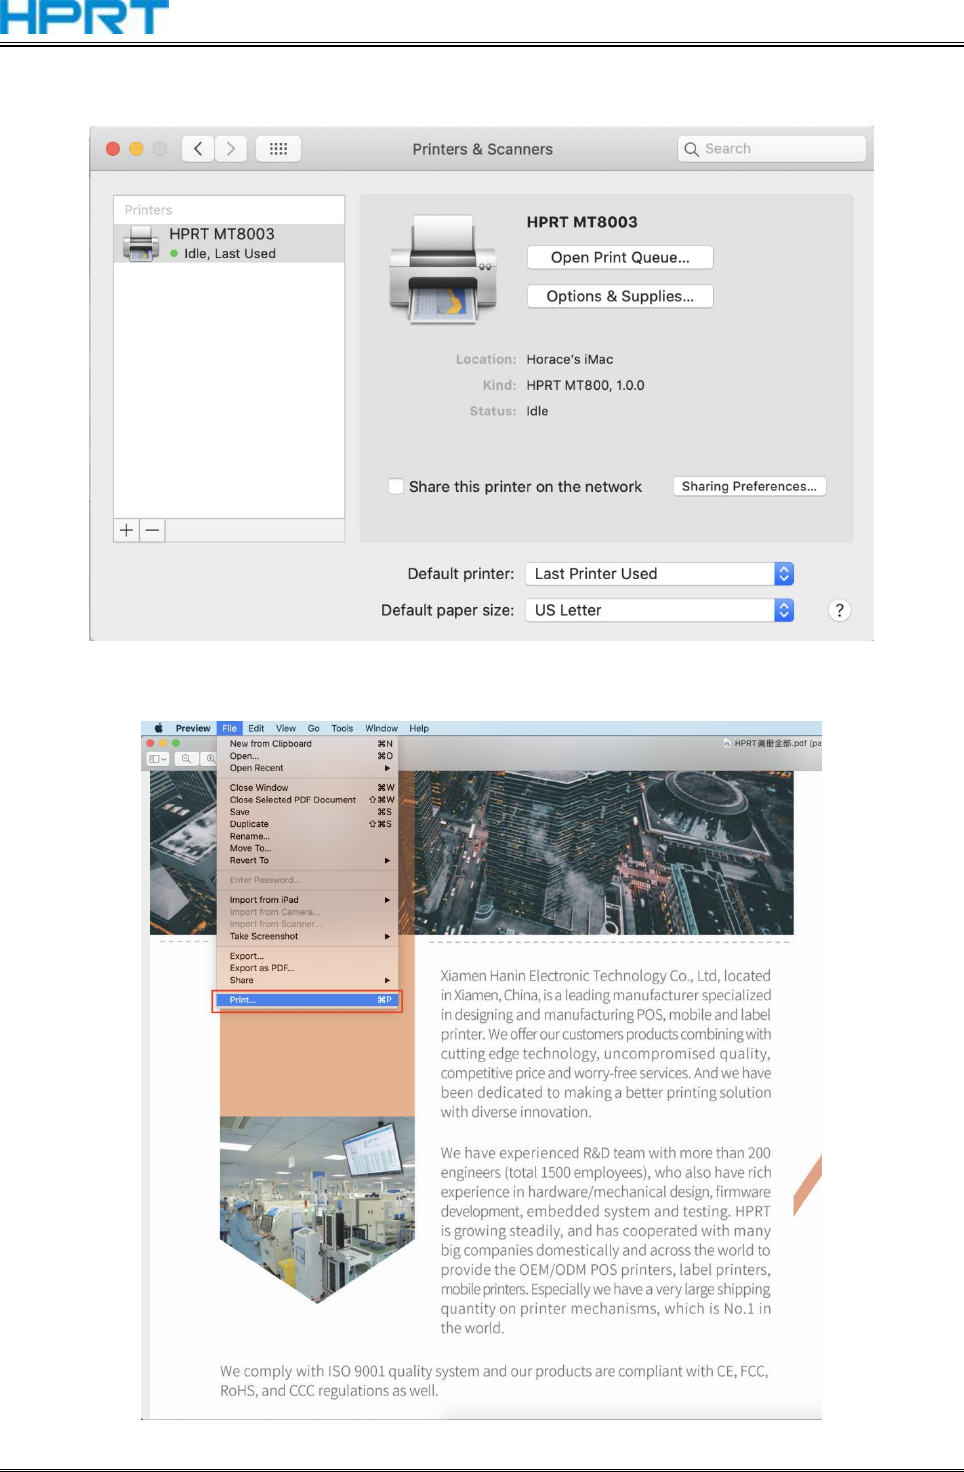This screenshot has width=964, height=1472.
Task: Expand Revert To submenu
Action: point(310,860)
